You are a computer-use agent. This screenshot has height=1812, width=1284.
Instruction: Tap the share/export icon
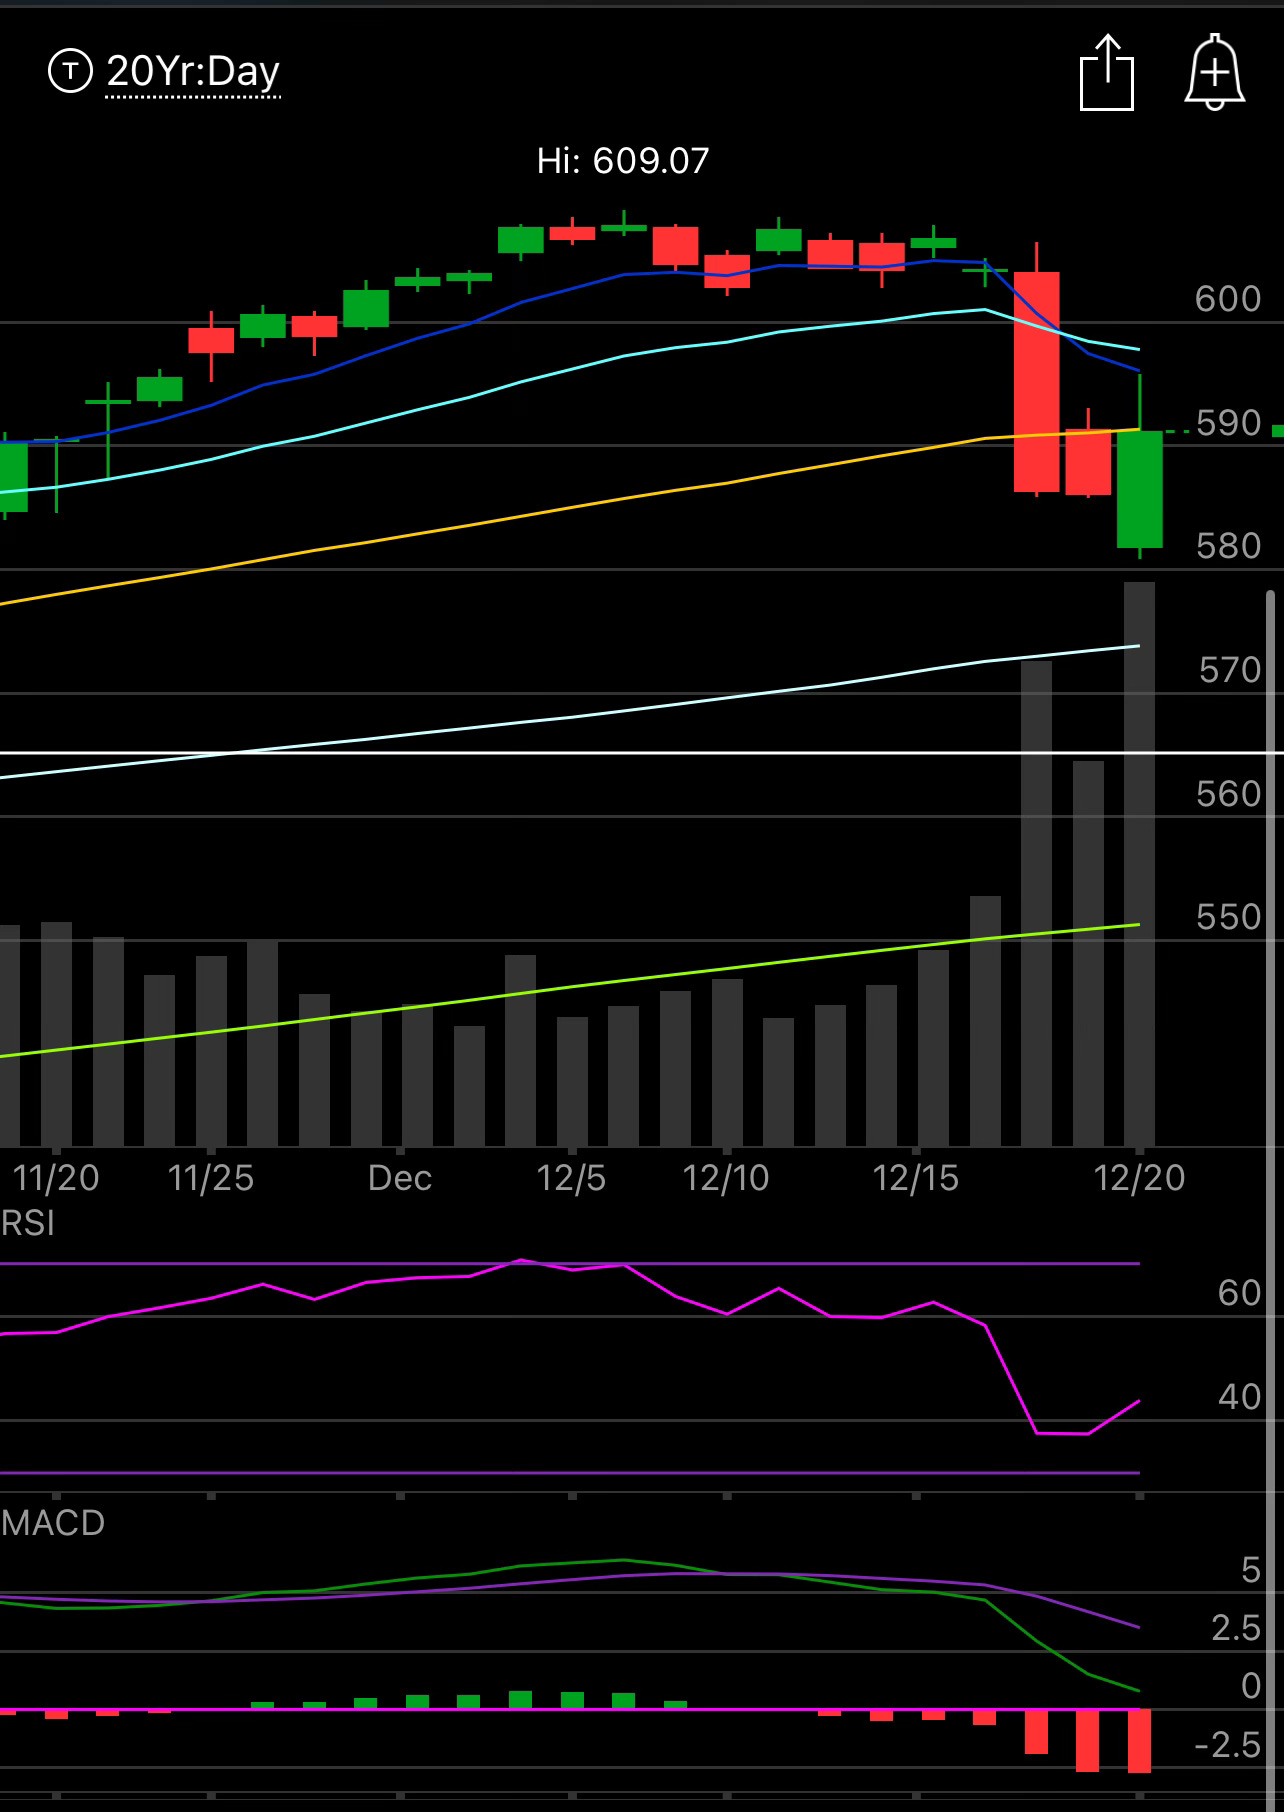pos(1107,72)
